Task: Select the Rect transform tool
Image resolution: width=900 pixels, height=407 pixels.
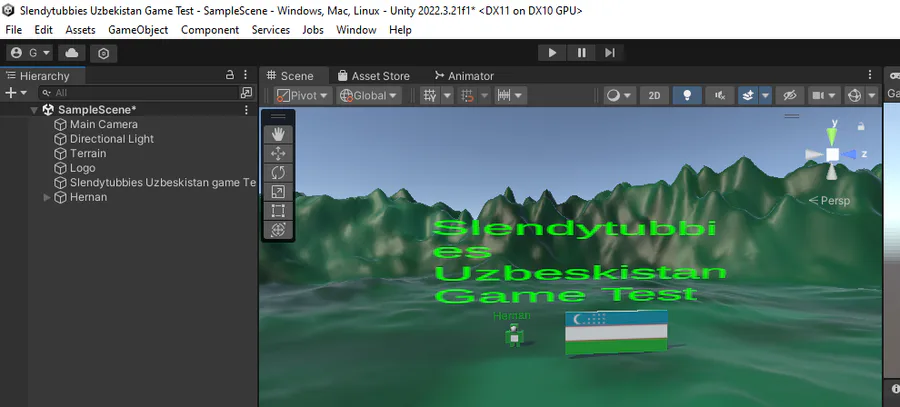Action: pos(278,210)
